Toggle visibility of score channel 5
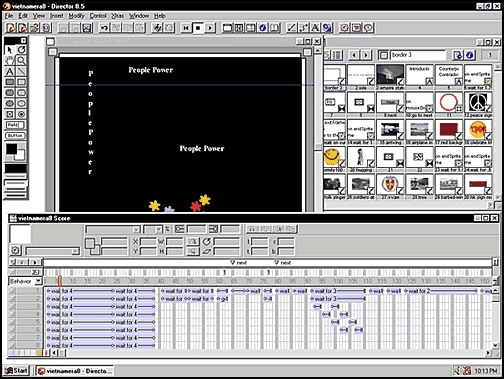This screenshot has height=379, width=504. click(x=12, y=322)
